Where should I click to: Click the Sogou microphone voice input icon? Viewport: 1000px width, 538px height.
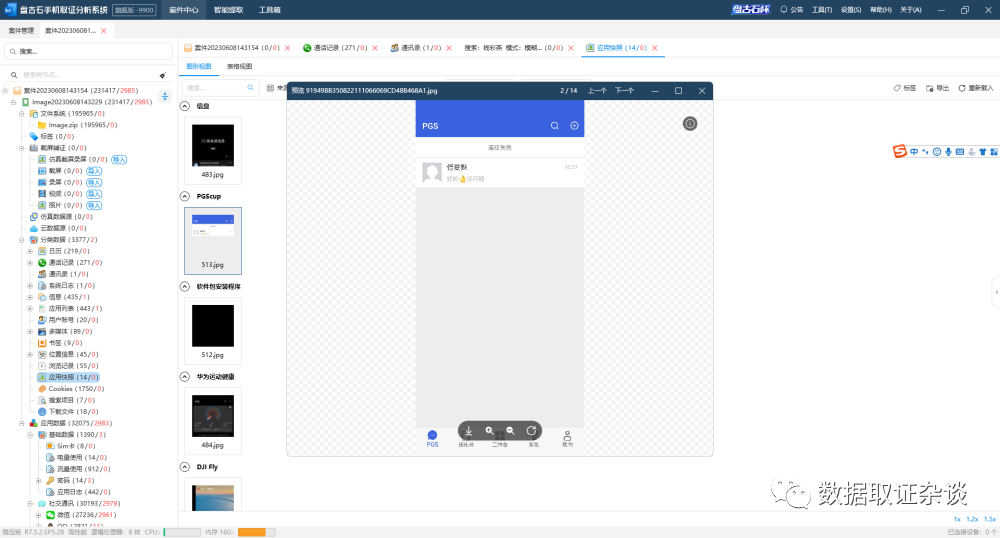tap(948, 152)
